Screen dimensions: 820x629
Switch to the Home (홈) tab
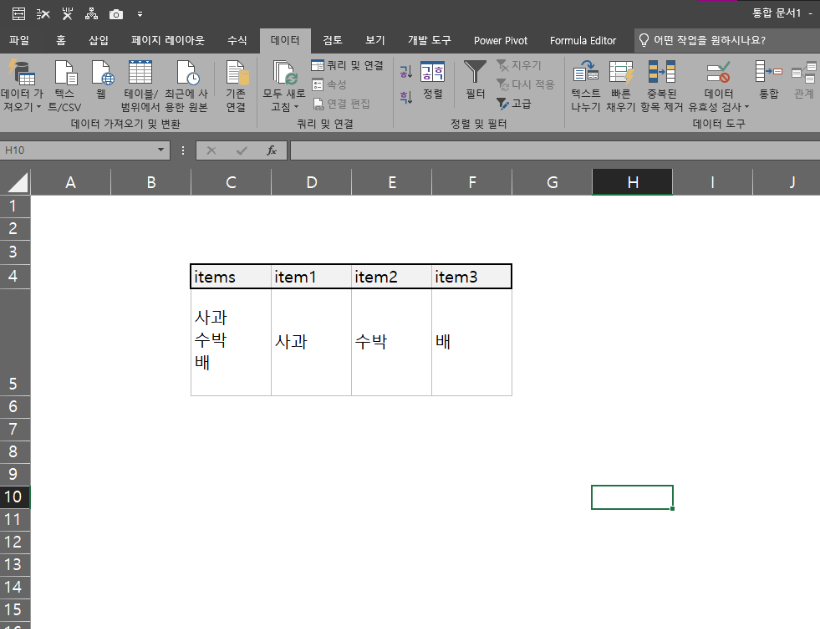pyautogui.click(x=61, y=40)
